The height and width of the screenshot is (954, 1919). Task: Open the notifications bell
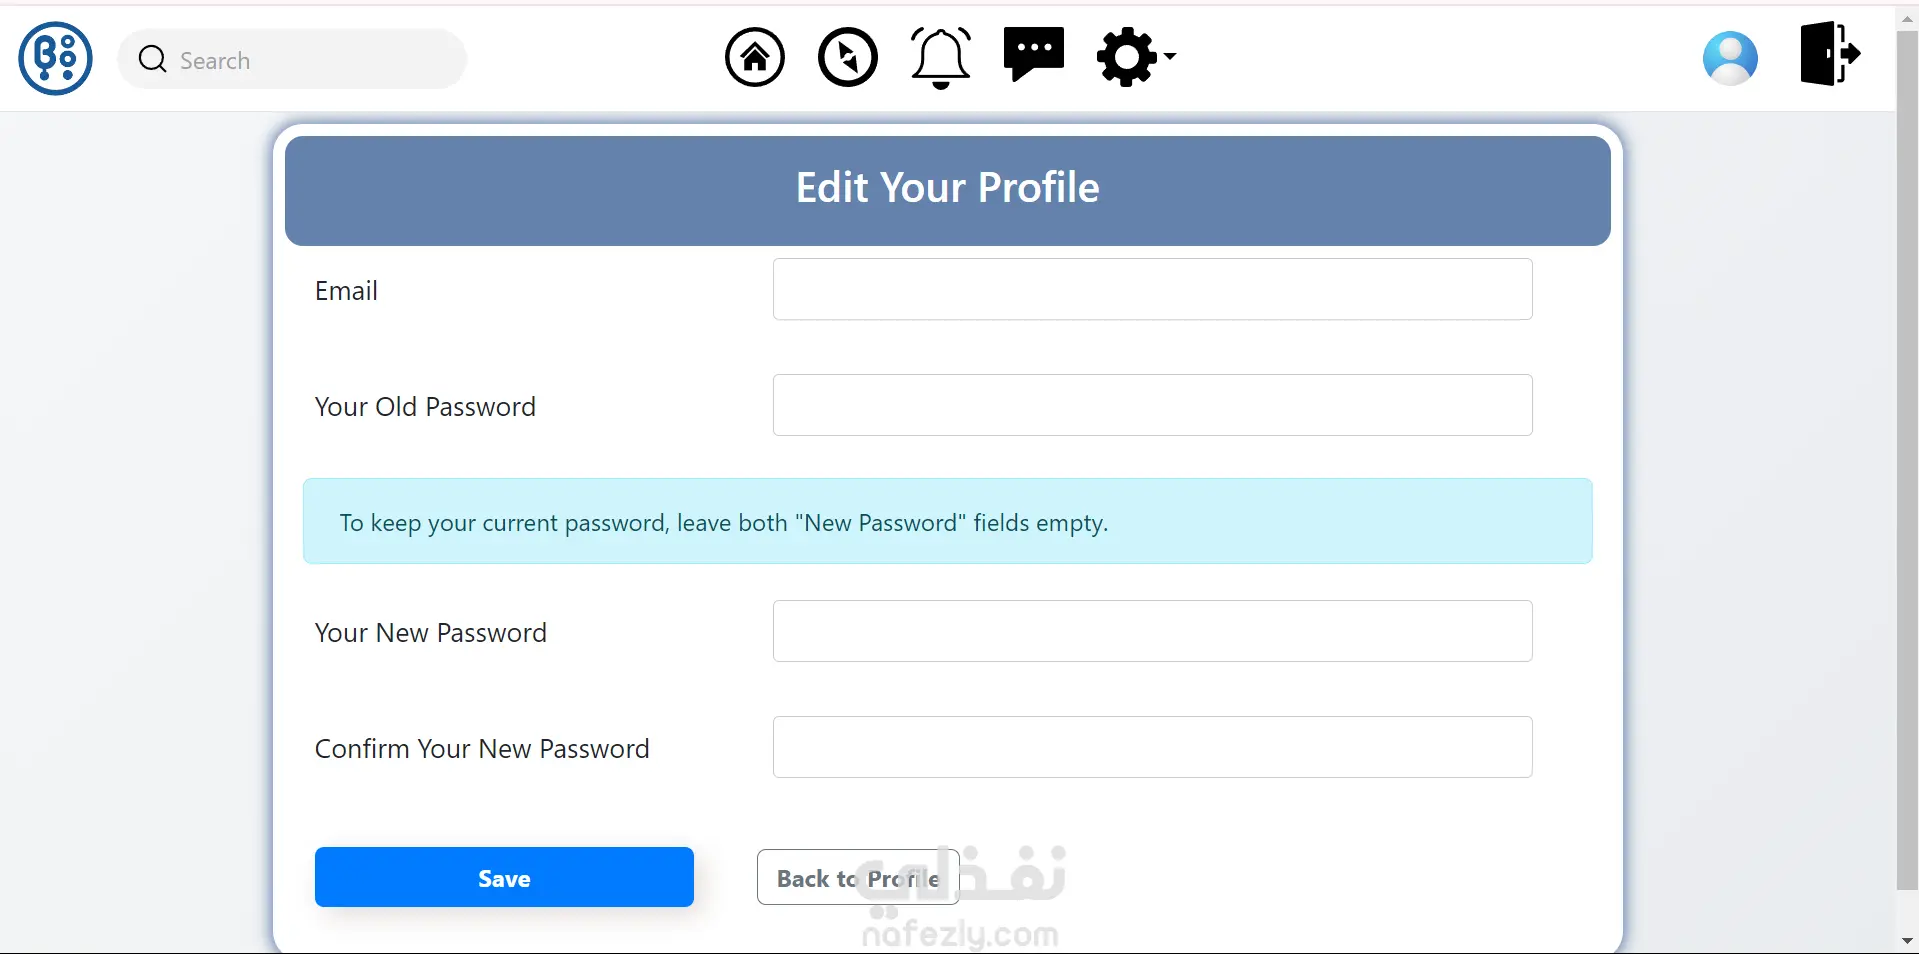[x=940, y=57]
